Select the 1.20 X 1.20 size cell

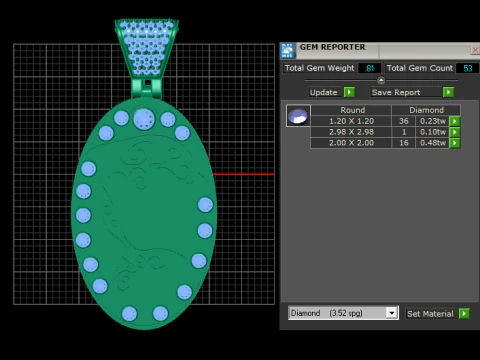tap(351, 121)
